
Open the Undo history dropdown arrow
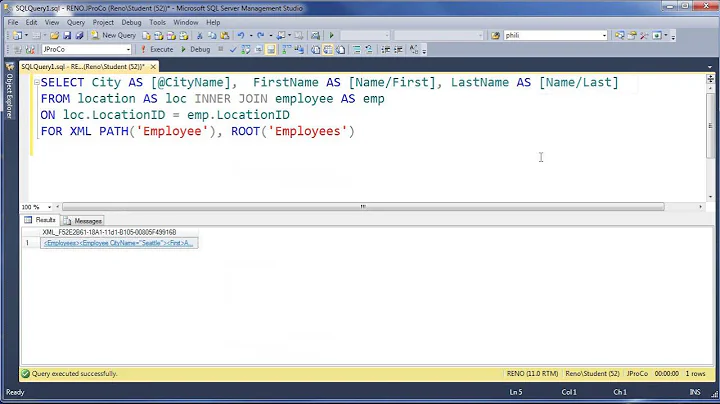[251, 35]
